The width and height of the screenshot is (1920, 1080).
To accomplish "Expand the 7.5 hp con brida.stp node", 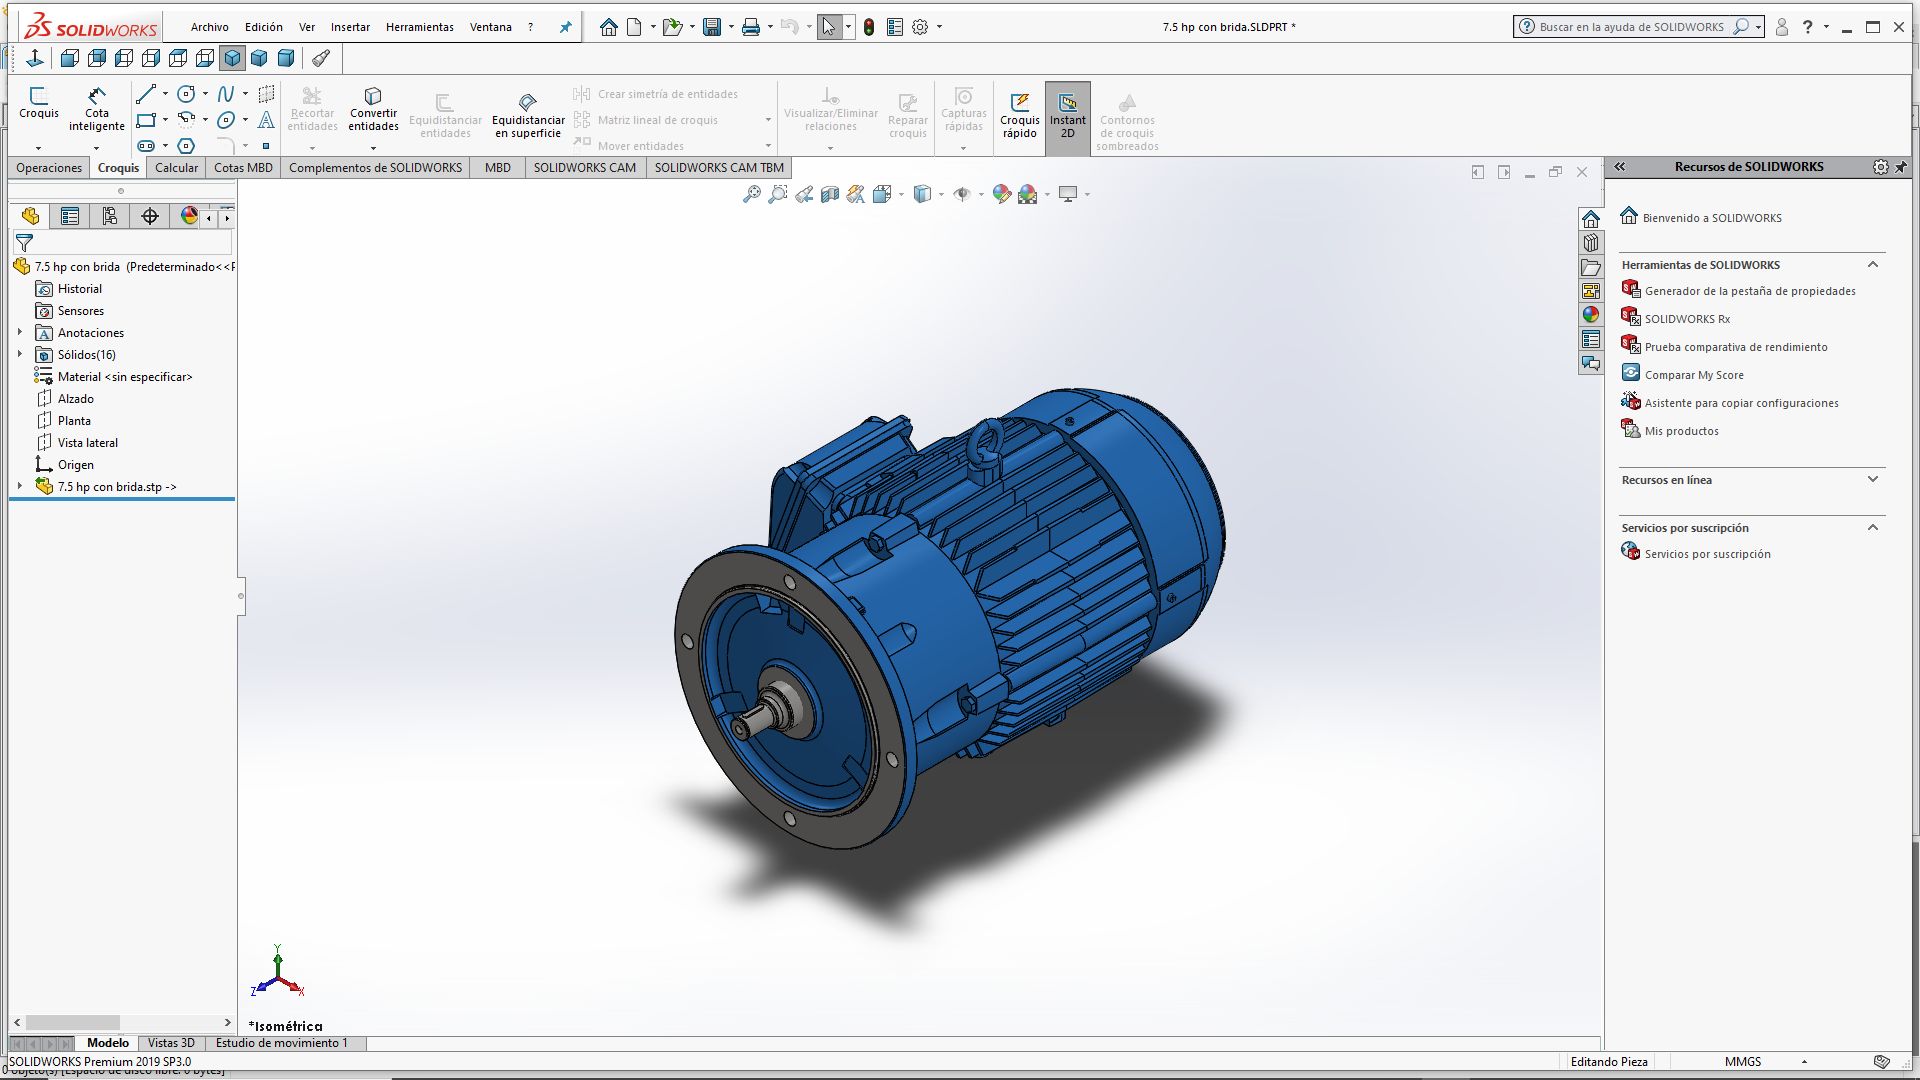I will [x=19, y=486].
